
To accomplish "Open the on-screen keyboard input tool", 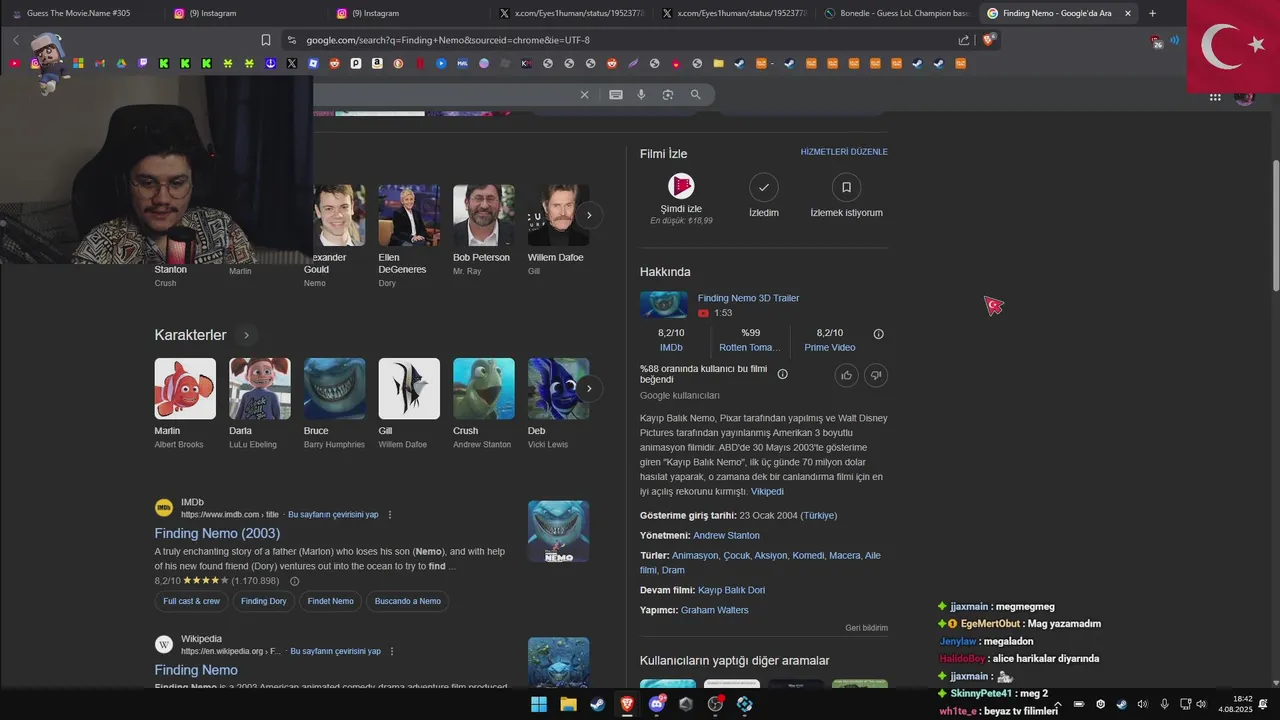I will [616, 94].
